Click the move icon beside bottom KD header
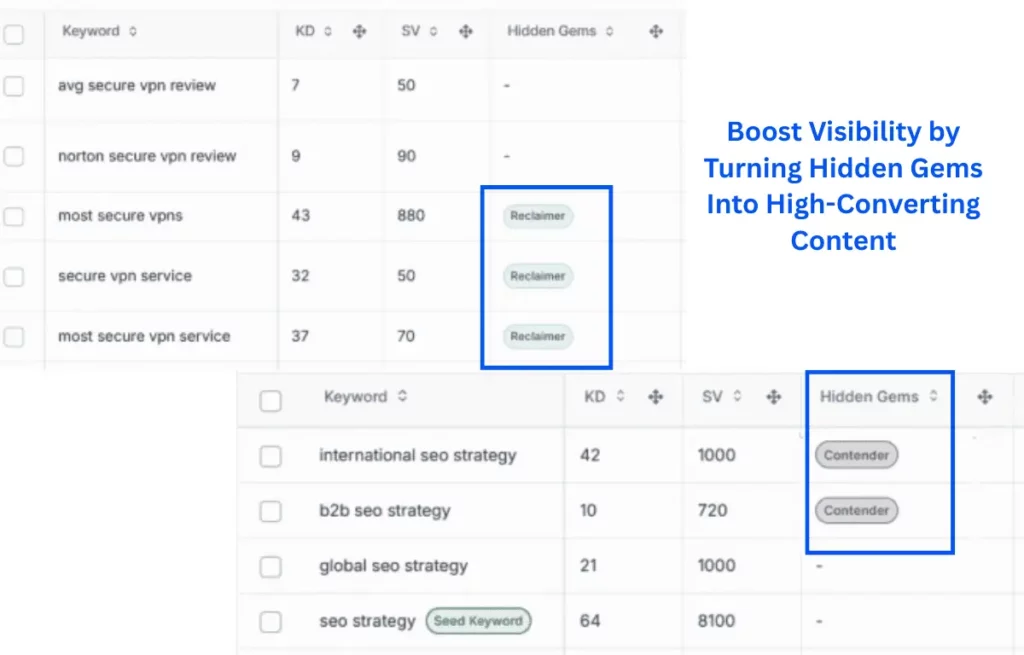Viewport: 1024px width, 655px height. 655,396
